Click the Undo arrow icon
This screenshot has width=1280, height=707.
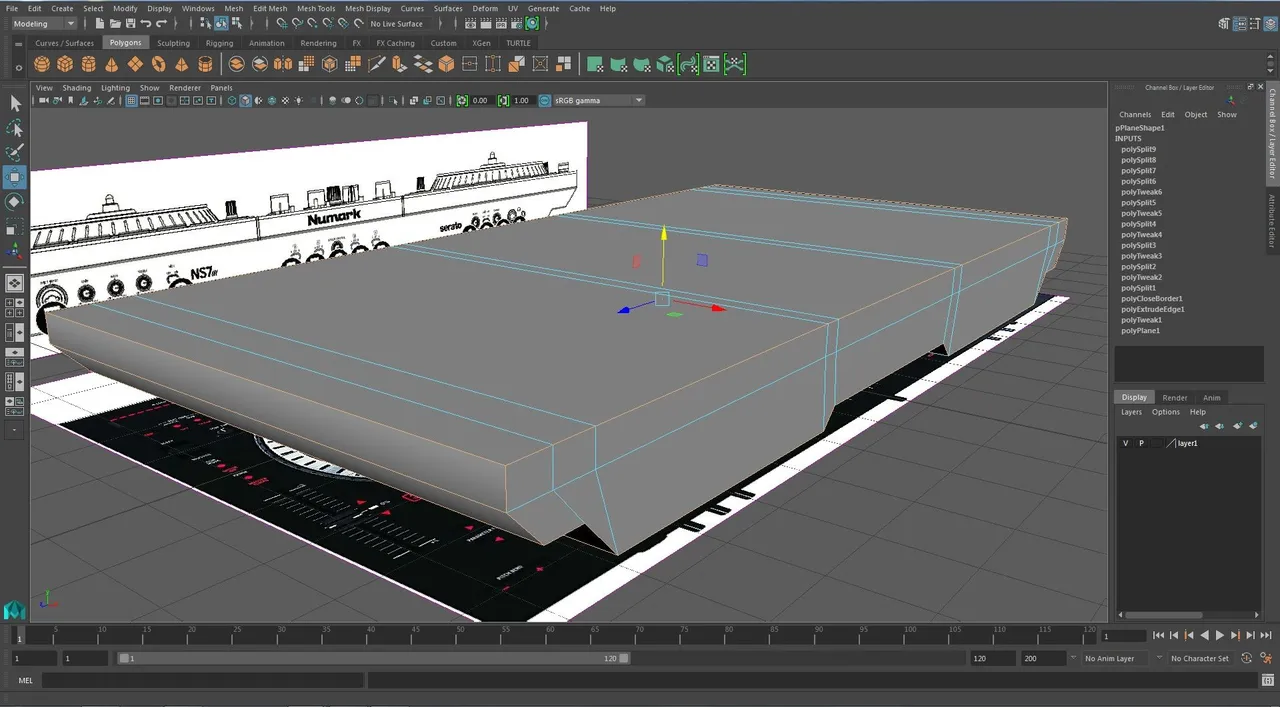click(146, 23)
